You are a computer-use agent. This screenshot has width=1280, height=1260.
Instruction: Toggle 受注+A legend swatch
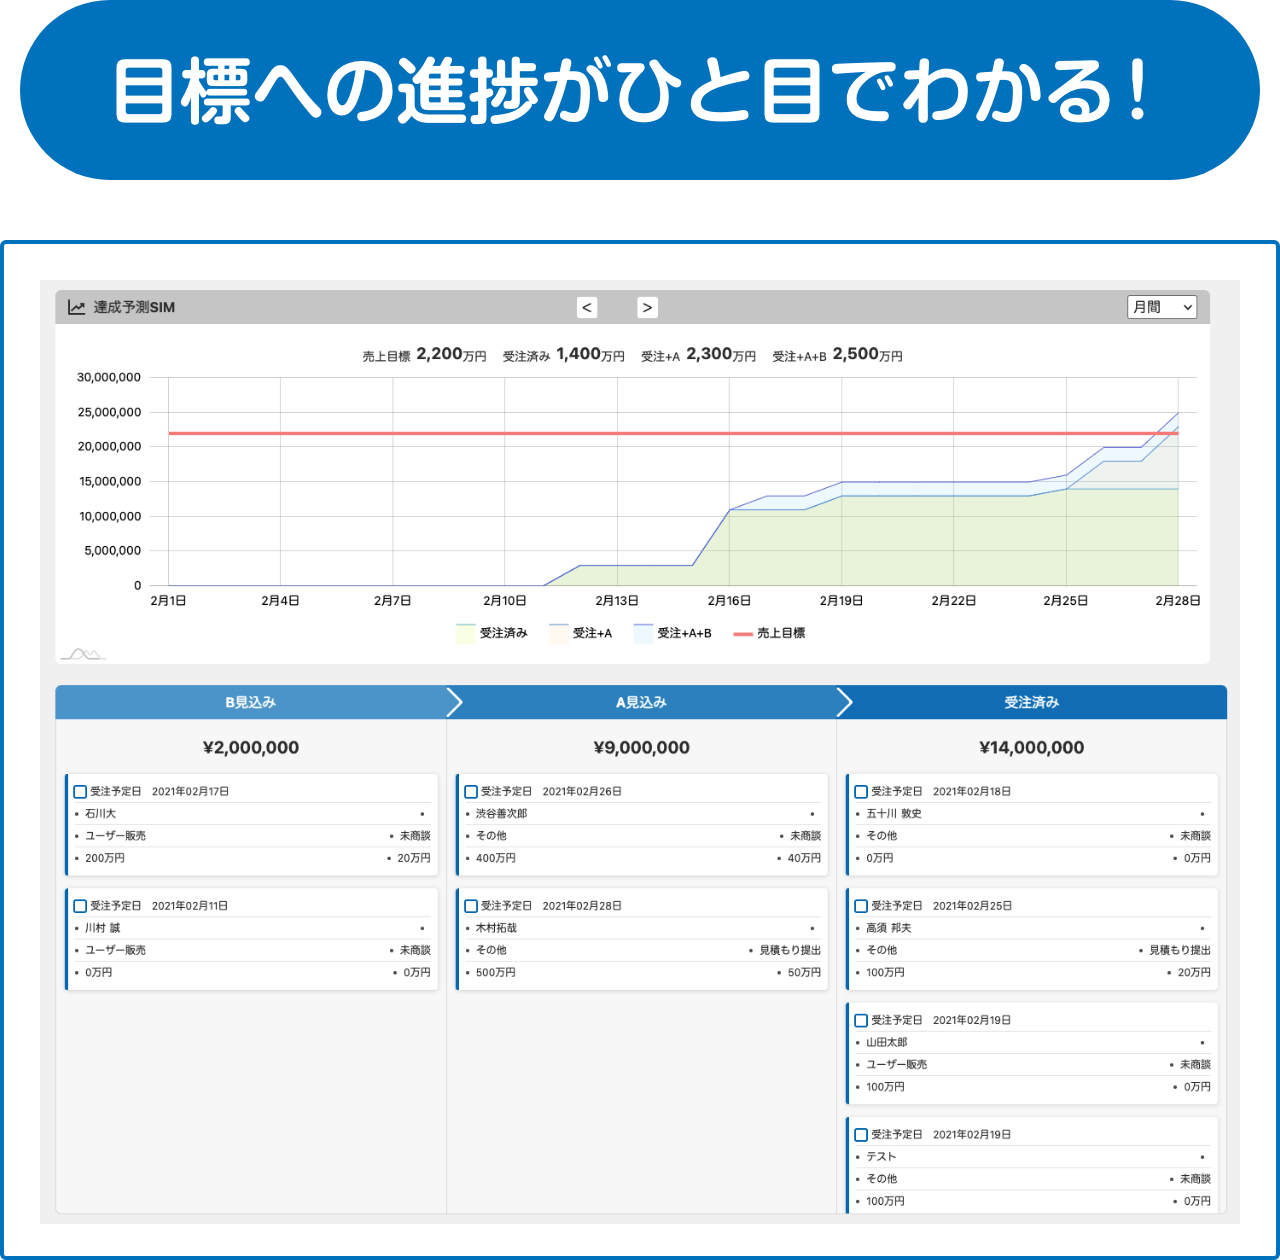[x=558, y=633]
